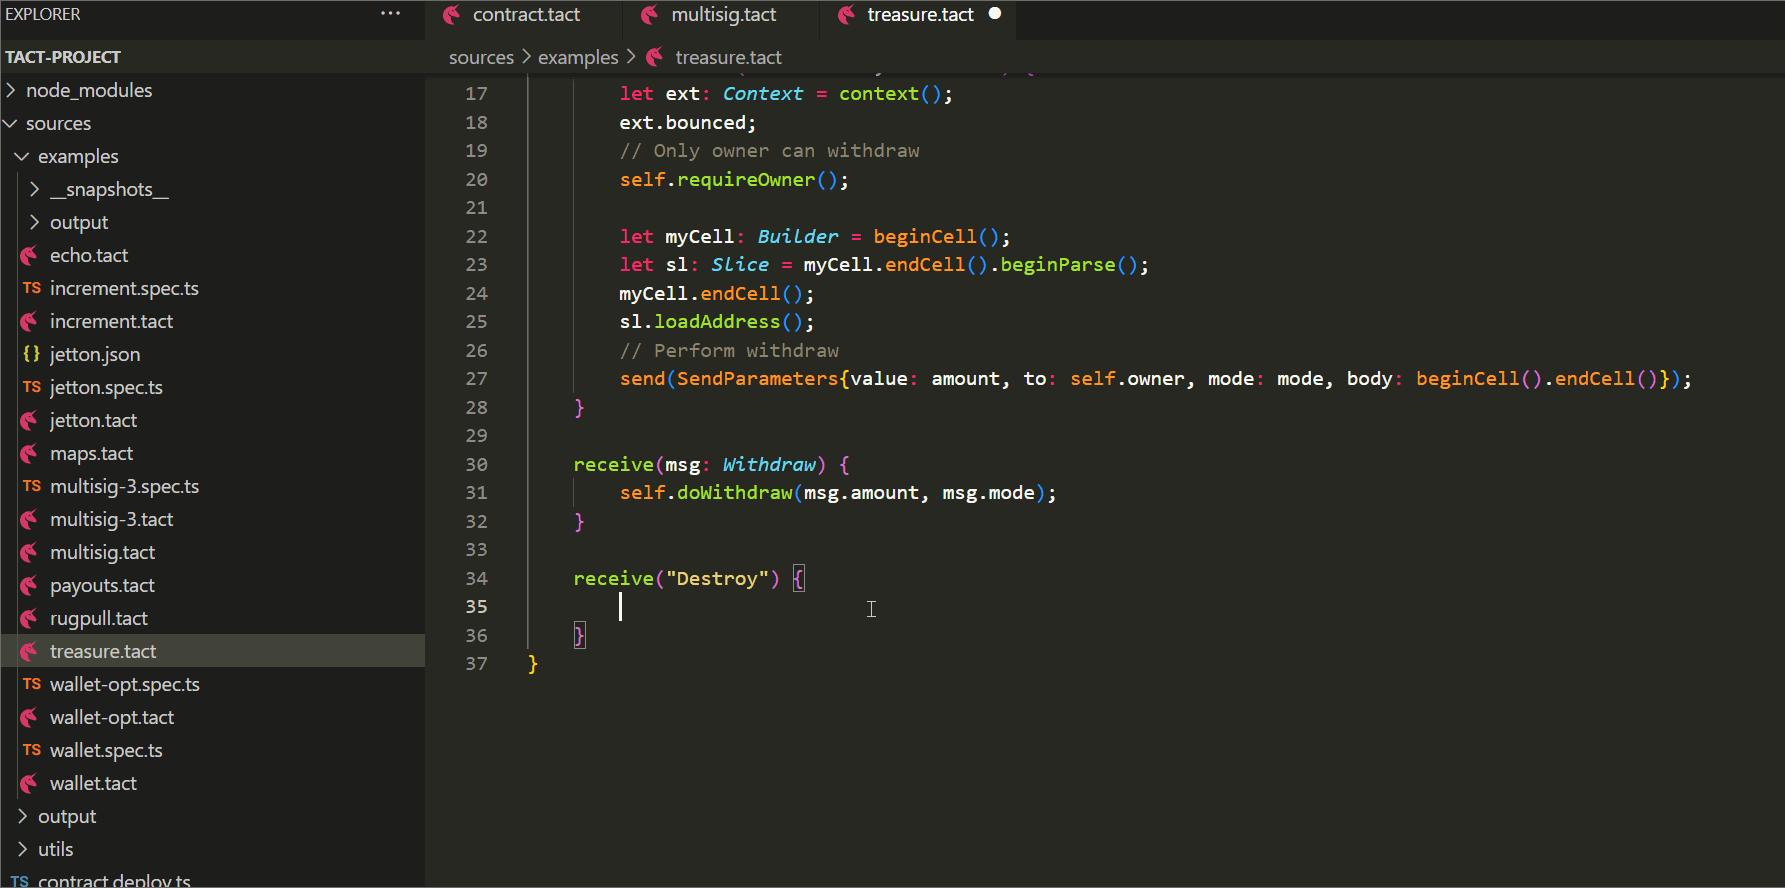The image size is (1785, 888).
Task: Open rugpull.tact from the file tree
Action: 99,618
